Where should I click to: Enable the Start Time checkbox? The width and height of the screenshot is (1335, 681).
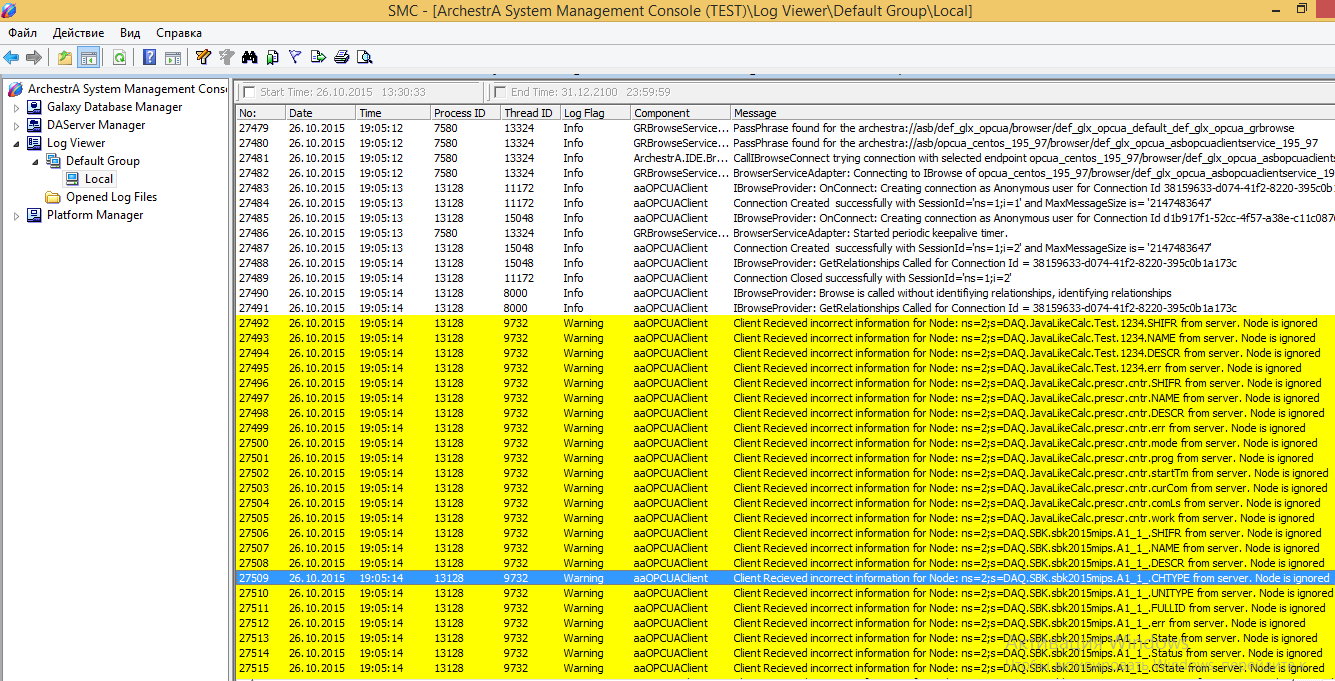tap(249, 92)
